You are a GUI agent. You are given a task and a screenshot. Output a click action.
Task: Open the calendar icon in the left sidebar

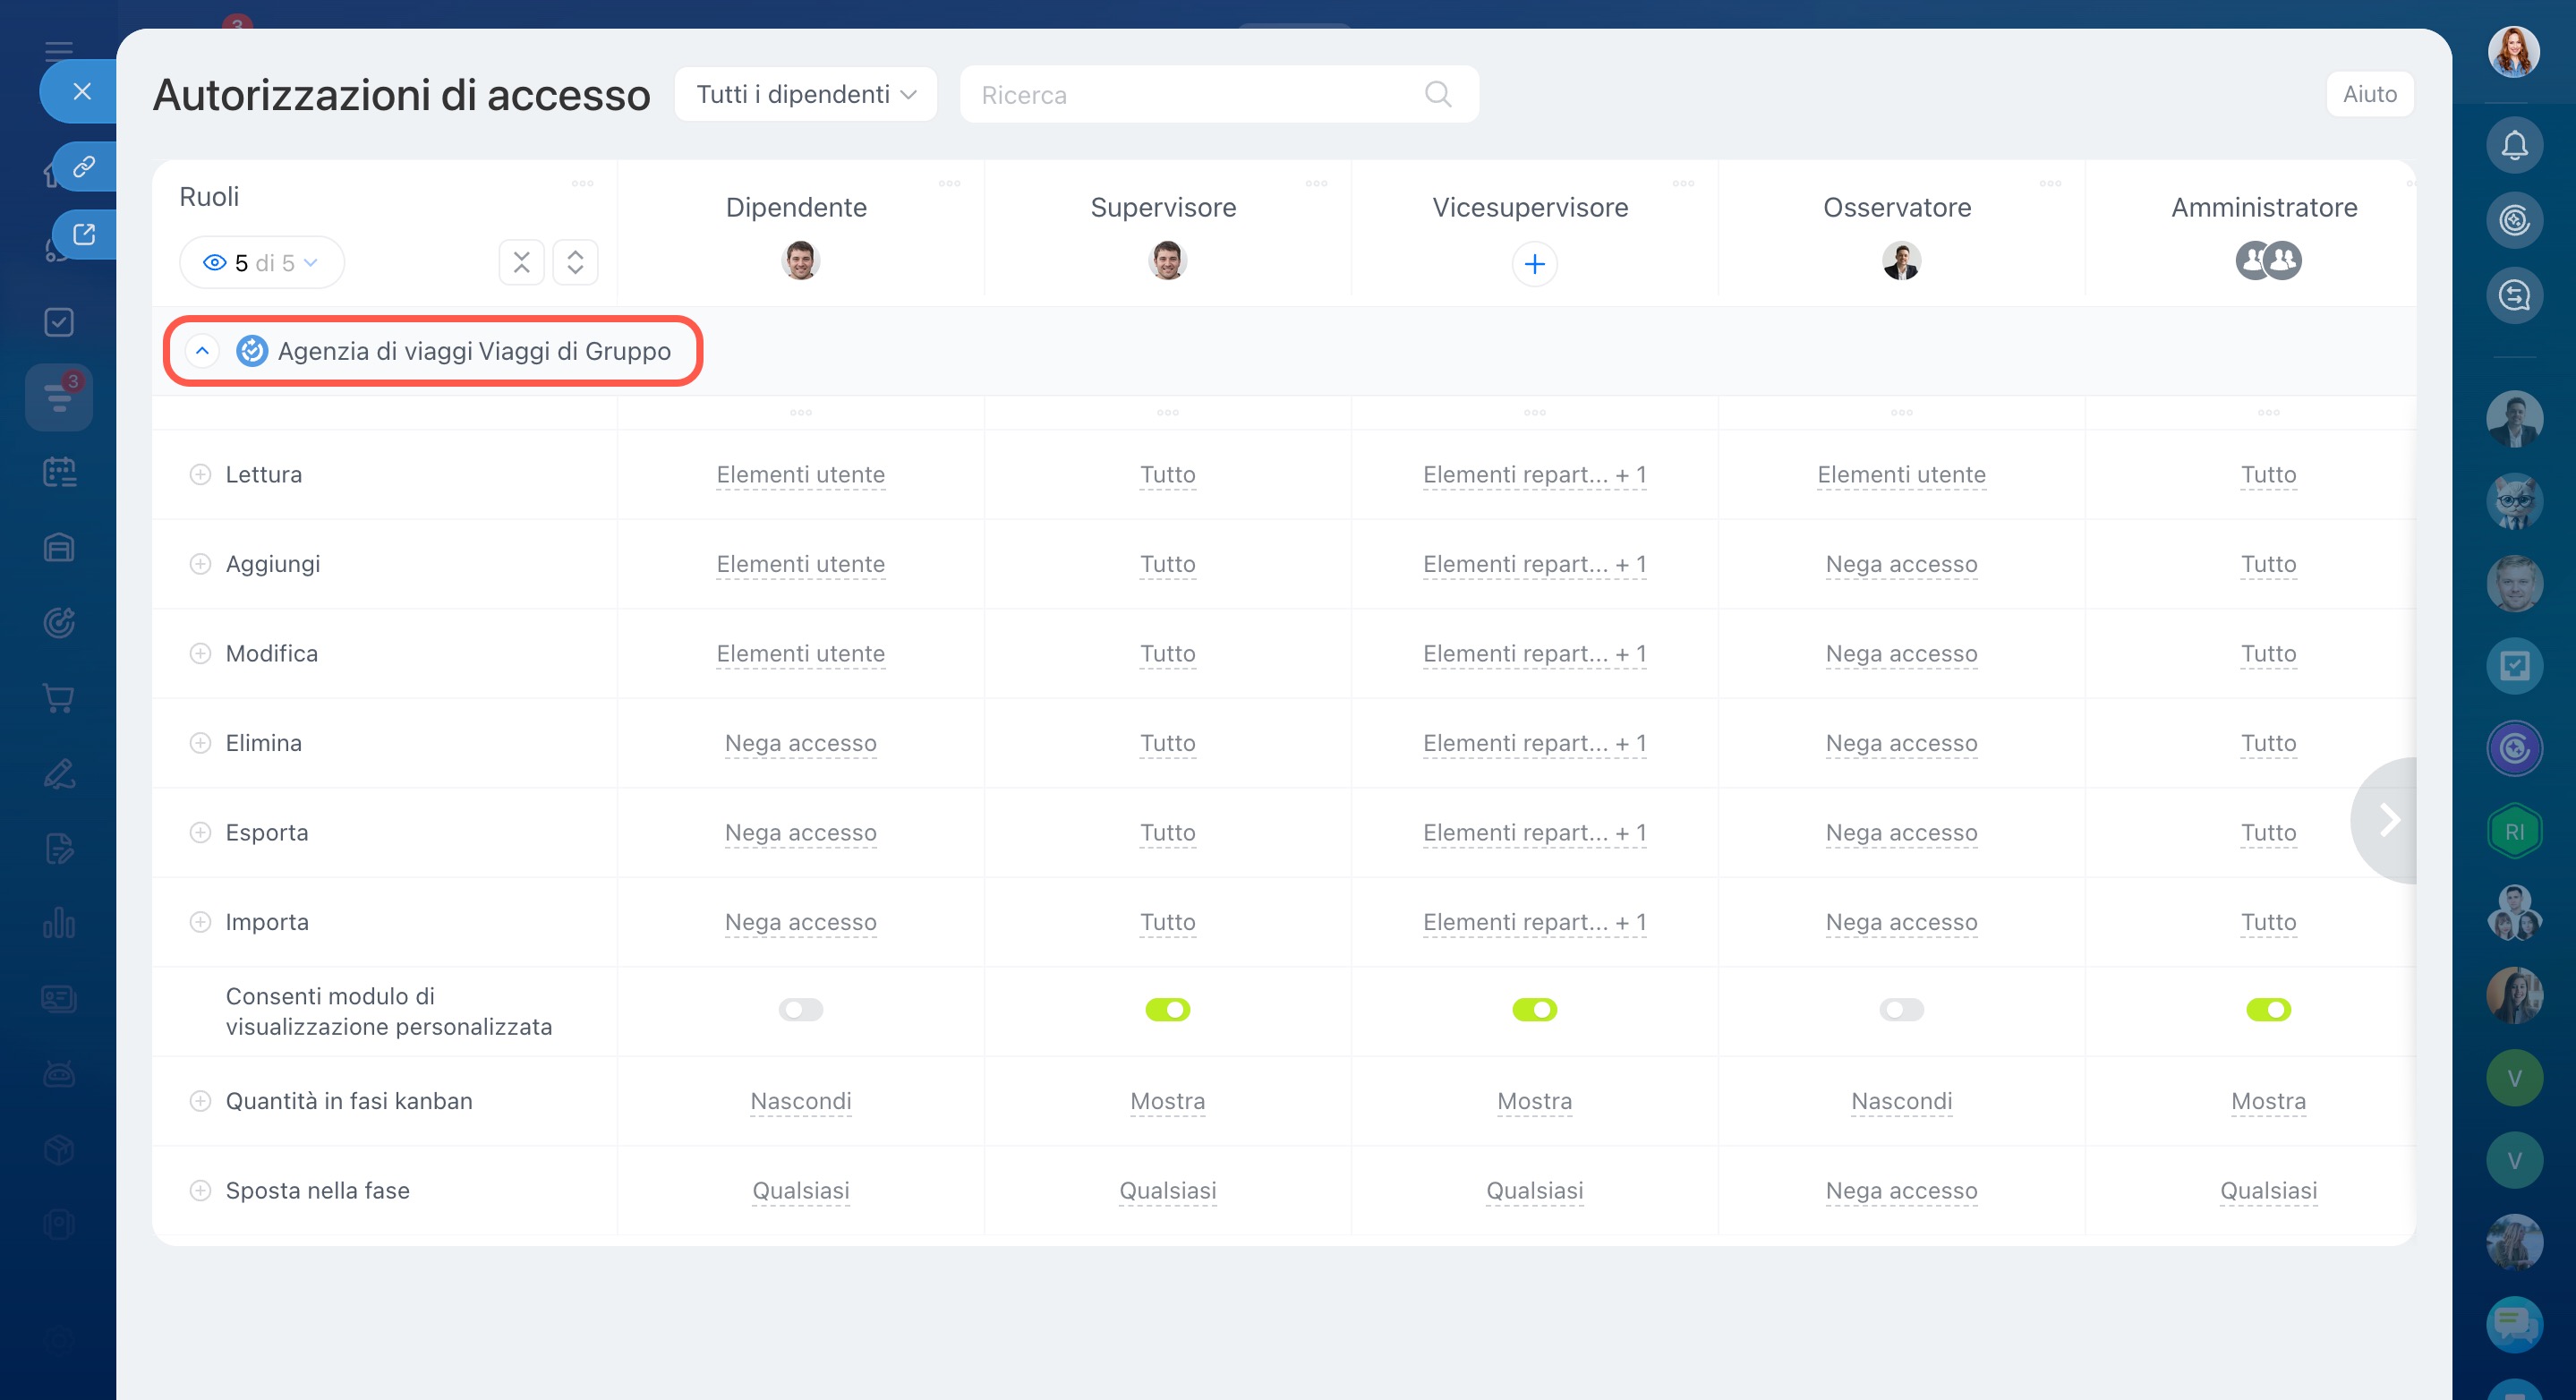point(59,472)
